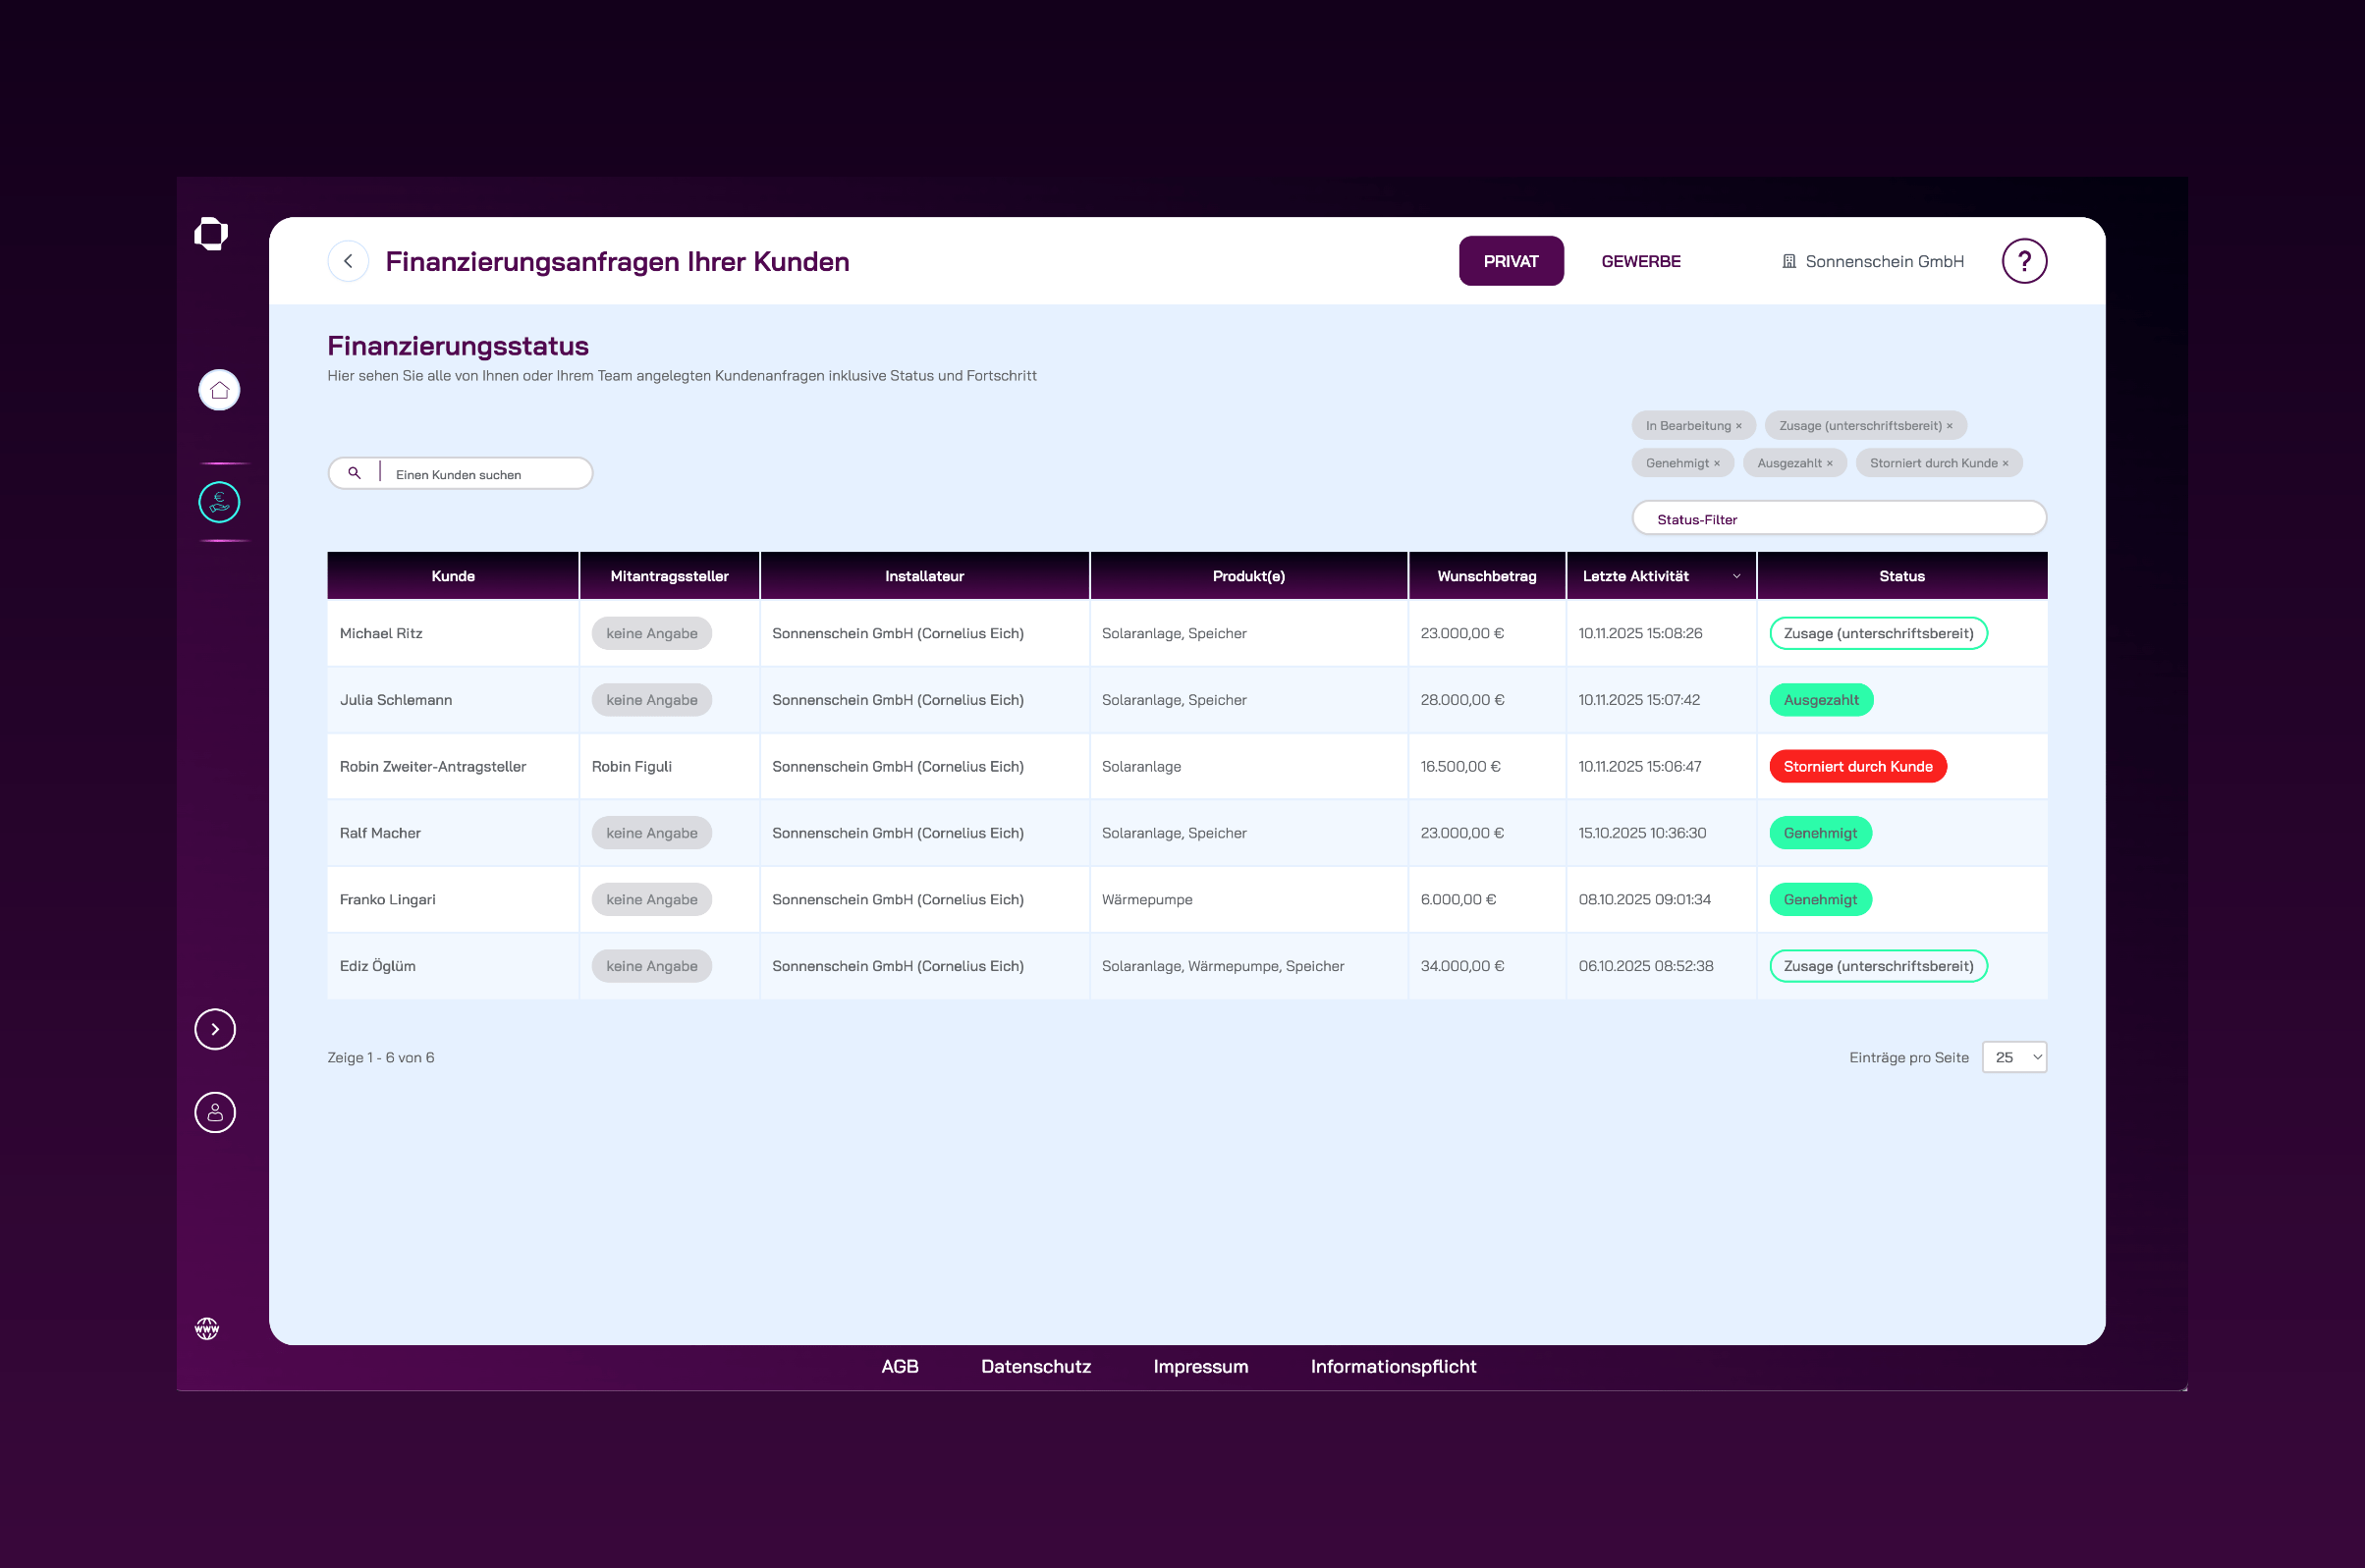
Task: Click the www globe icon in the sidebar
Action: pos(207,1328)
